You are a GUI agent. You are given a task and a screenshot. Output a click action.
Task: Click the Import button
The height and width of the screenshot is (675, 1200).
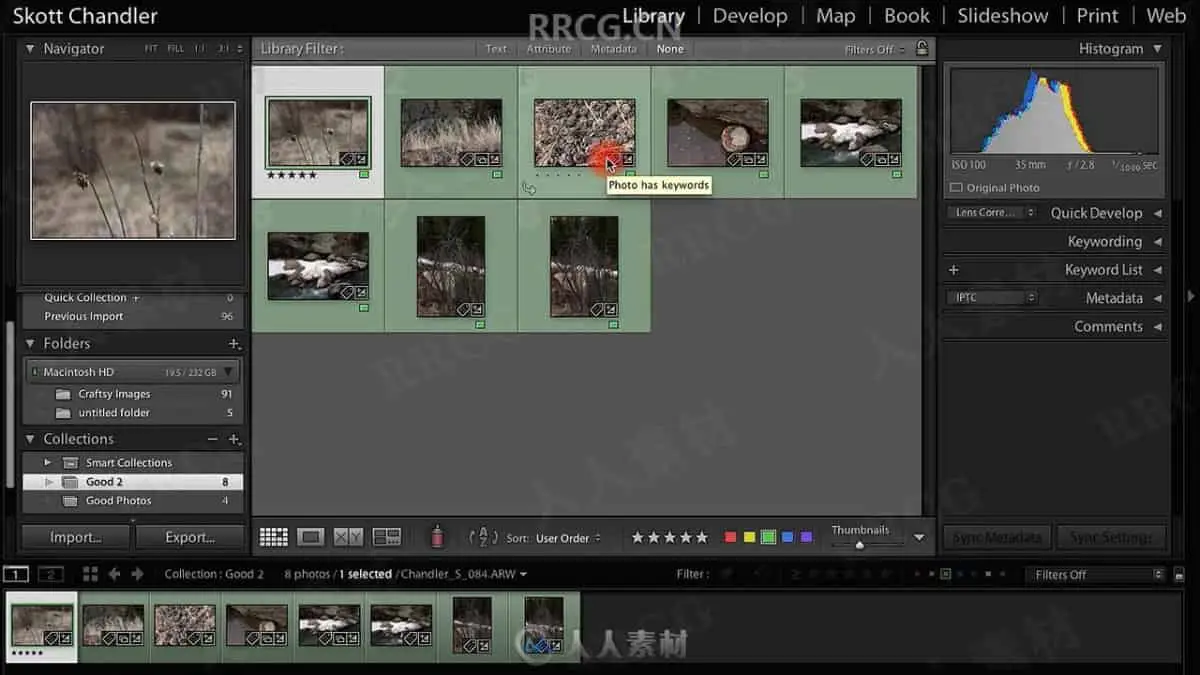[76, 537]
